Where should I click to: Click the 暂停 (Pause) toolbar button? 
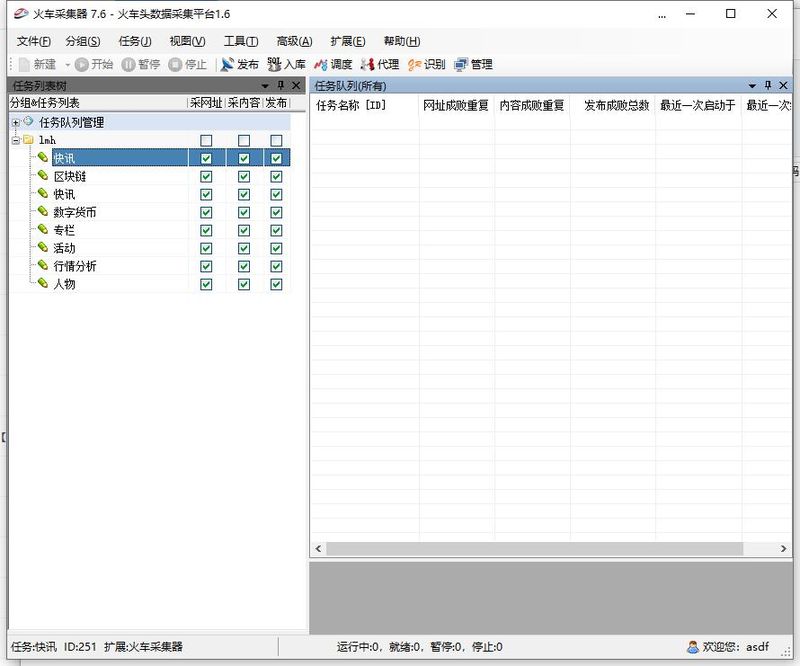pos(141,64)
